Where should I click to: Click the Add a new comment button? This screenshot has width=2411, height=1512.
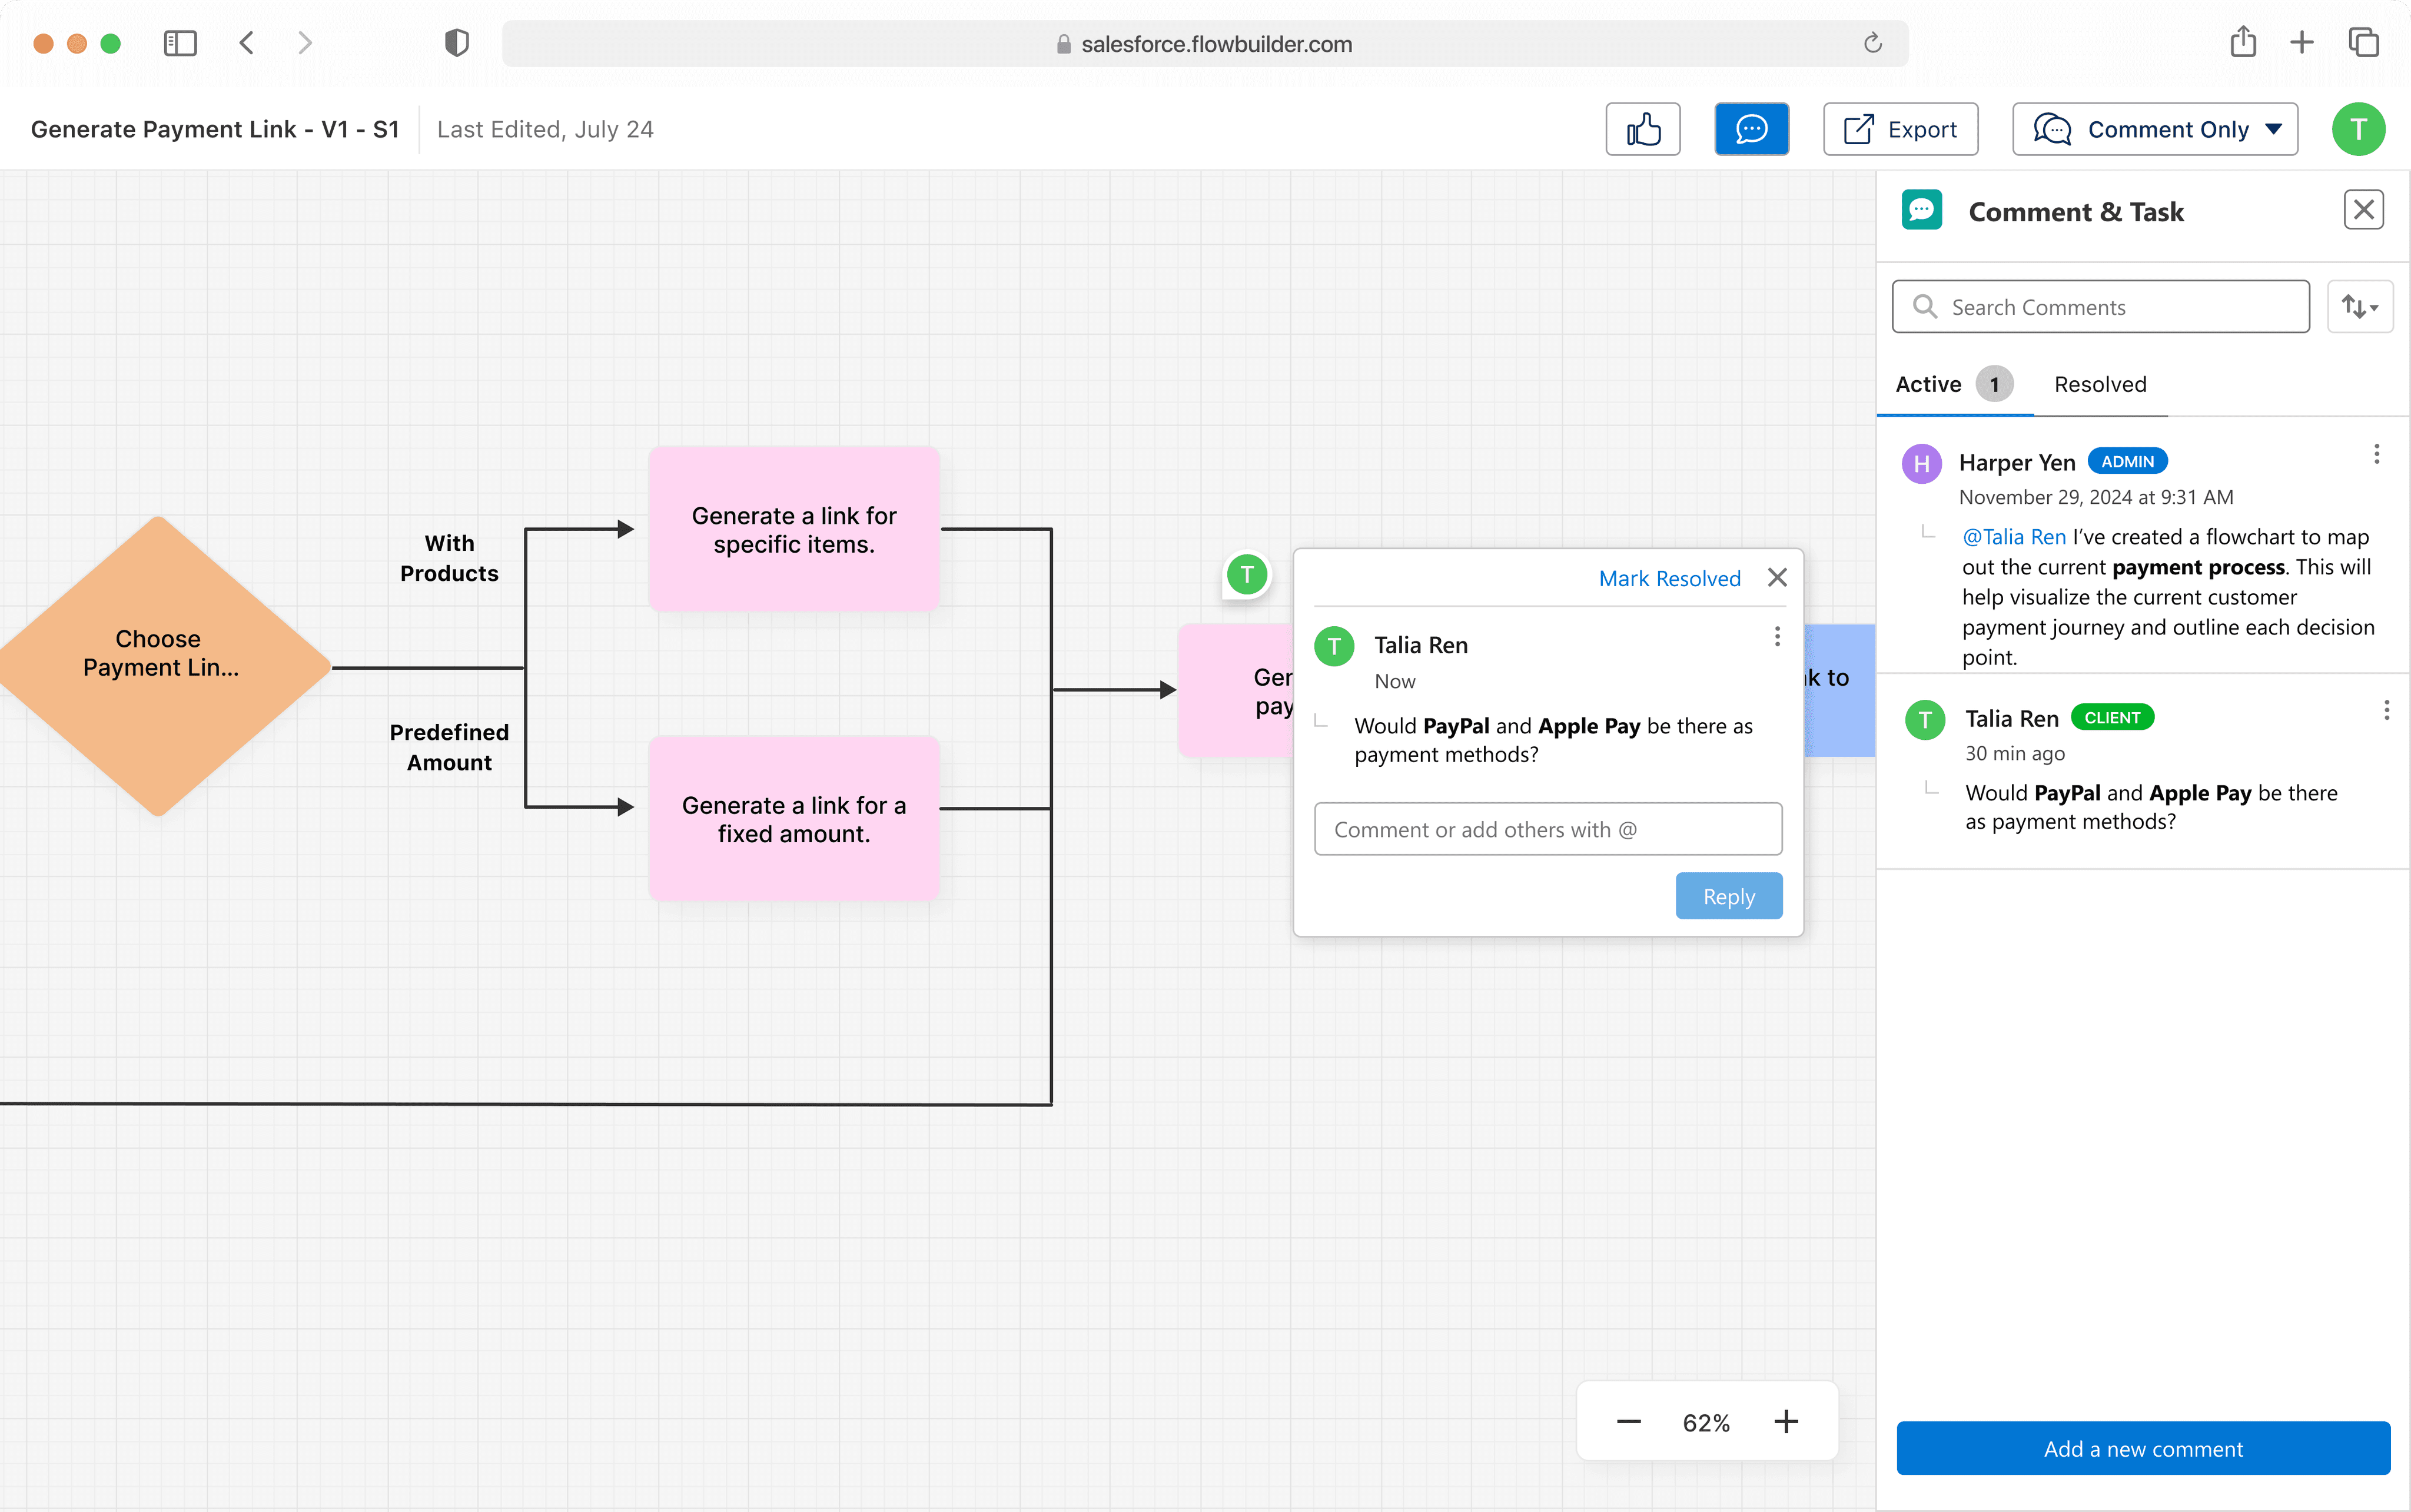click(2142, 1448)
